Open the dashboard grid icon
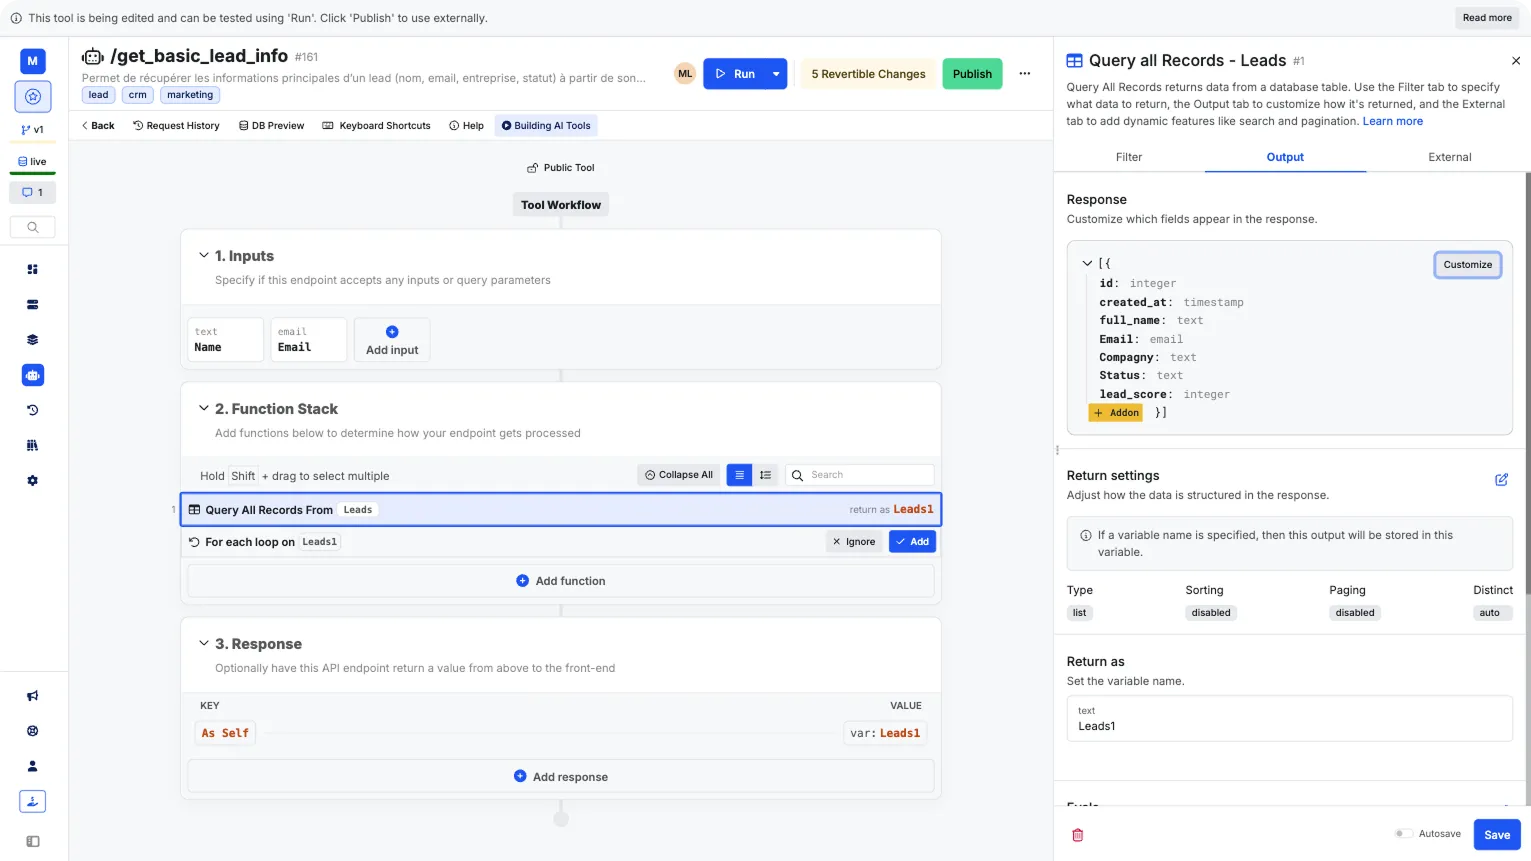Image resolution: width=1531 pixels, height=861 pixels. [33, 269]
